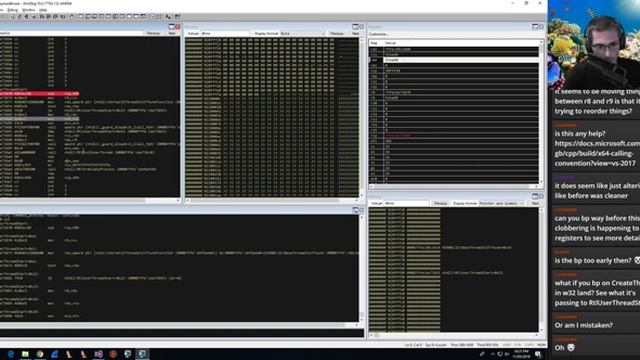640x360 pixels.
Task: Click the Font toolbar icon
Action: pyautogui.click(x=168, y=17)
